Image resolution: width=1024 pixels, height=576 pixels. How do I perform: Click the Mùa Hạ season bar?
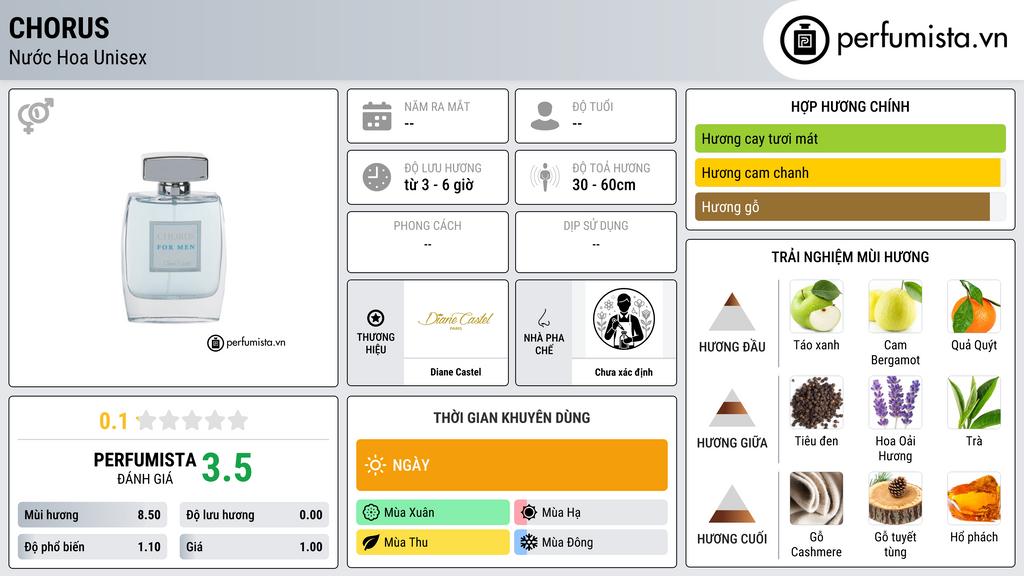(591, 513)
